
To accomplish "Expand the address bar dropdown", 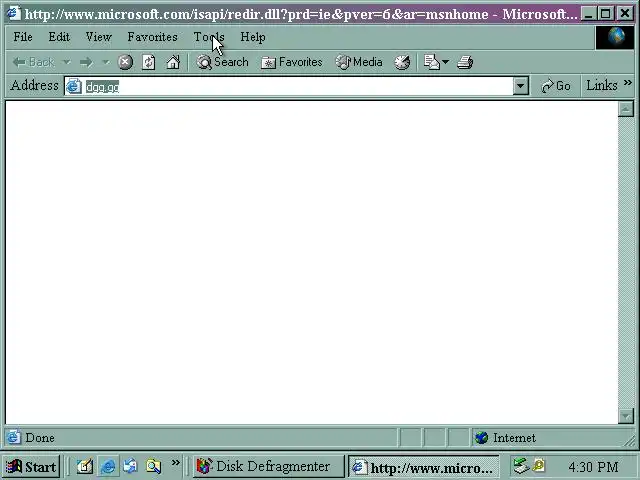I will tap(520, 86).
